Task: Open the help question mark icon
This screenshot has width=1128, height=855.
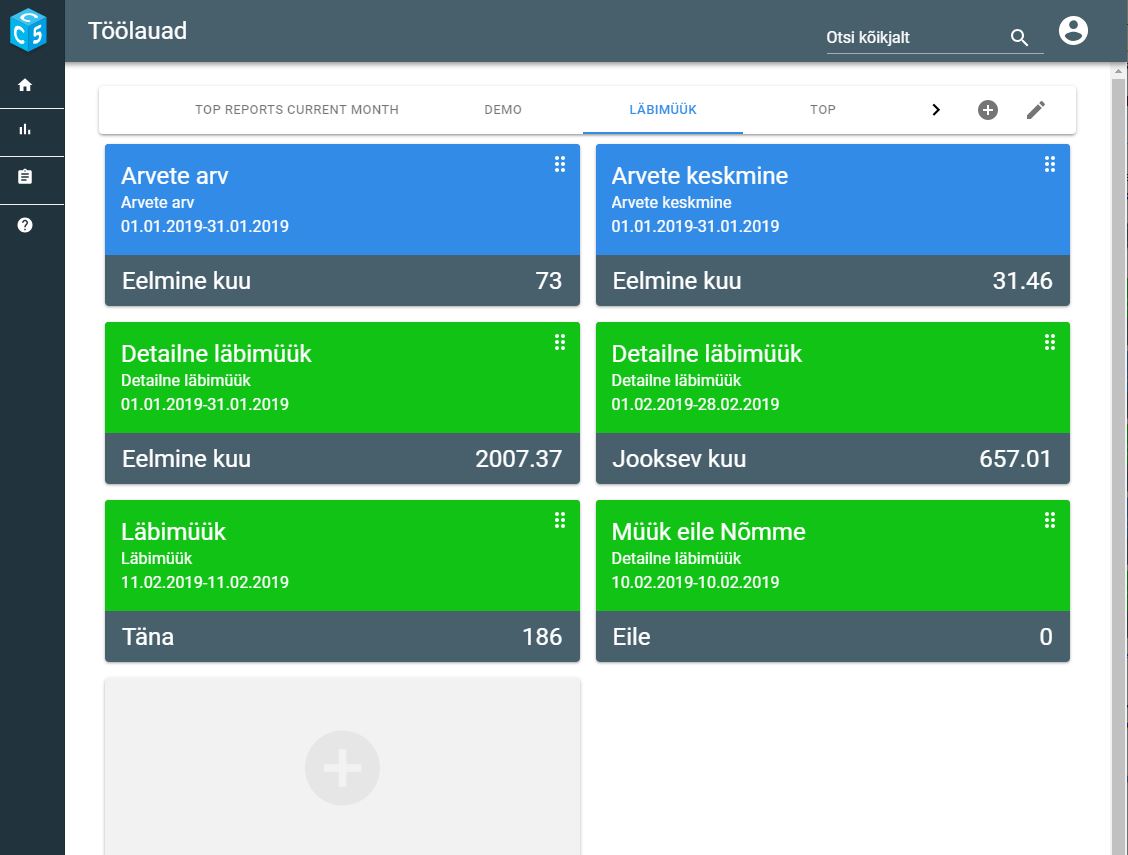Action: pos(25,225)
